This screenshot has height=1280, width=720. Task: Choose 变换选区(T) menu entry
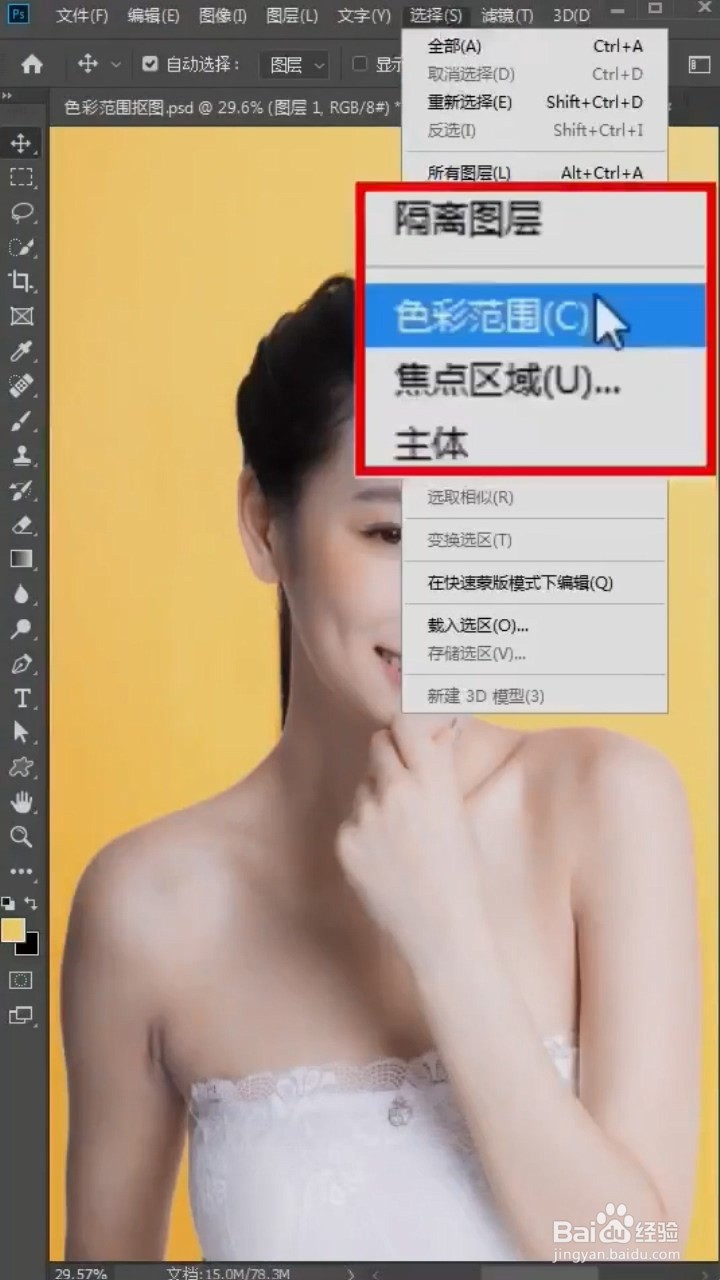coord(535,540)
